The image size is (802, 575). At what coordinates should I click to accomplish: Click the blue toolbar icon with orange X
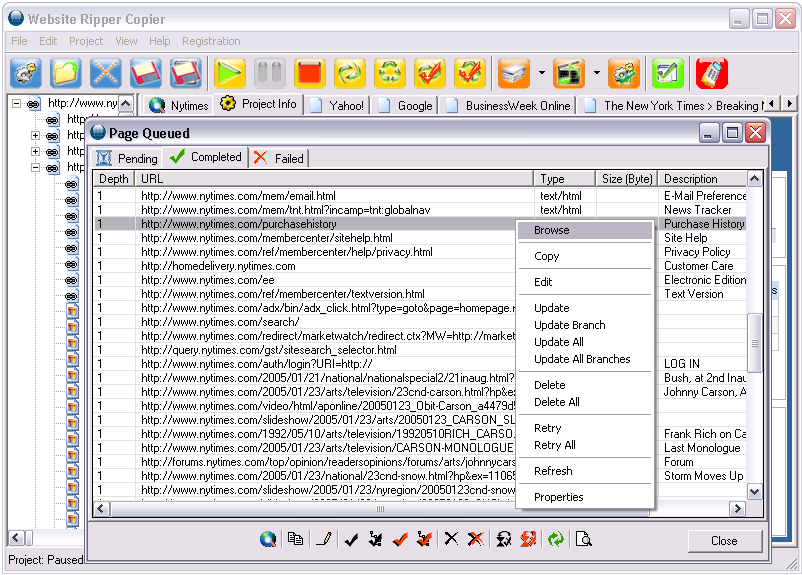point(105,73)
